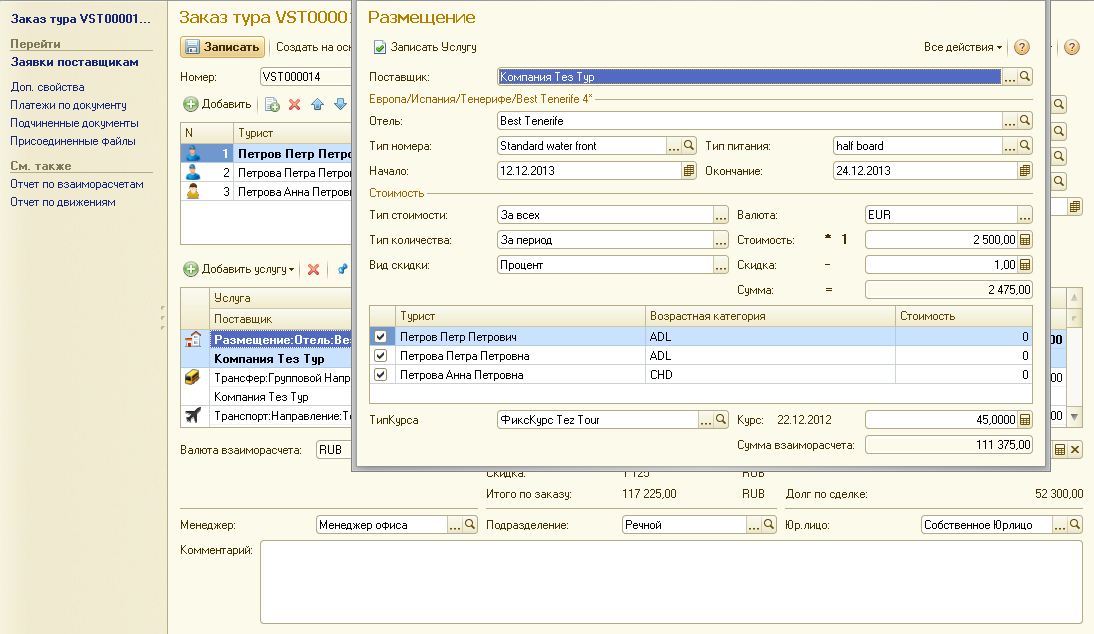The width and height of the screenshot is (1094, 634).
Task: Open selection list for Тип питания
Action: point(1010,146)
